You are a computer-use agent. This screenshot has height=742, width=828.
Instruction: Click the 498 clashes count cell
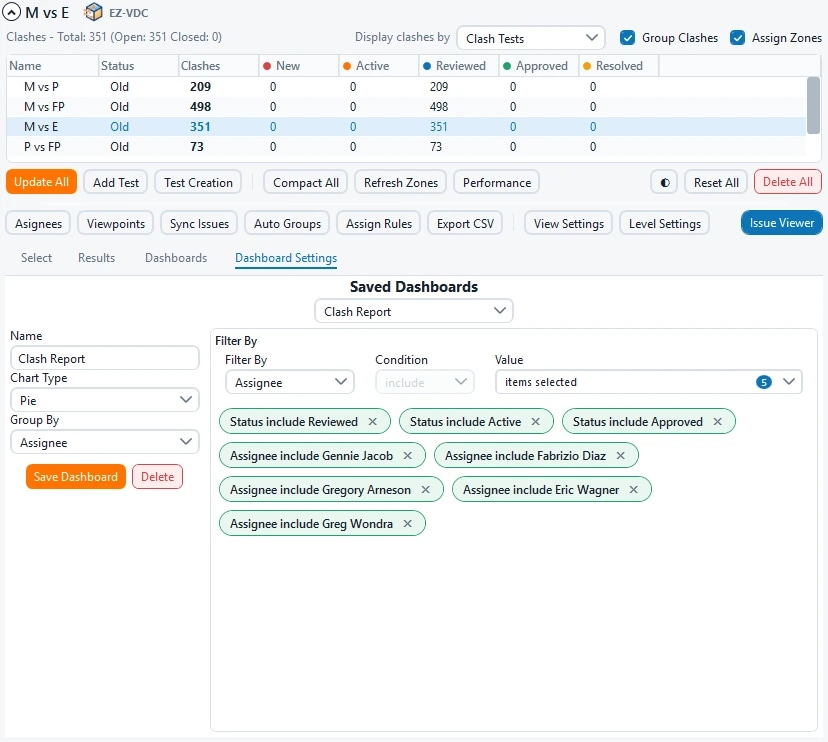click(x=201, y=107)
